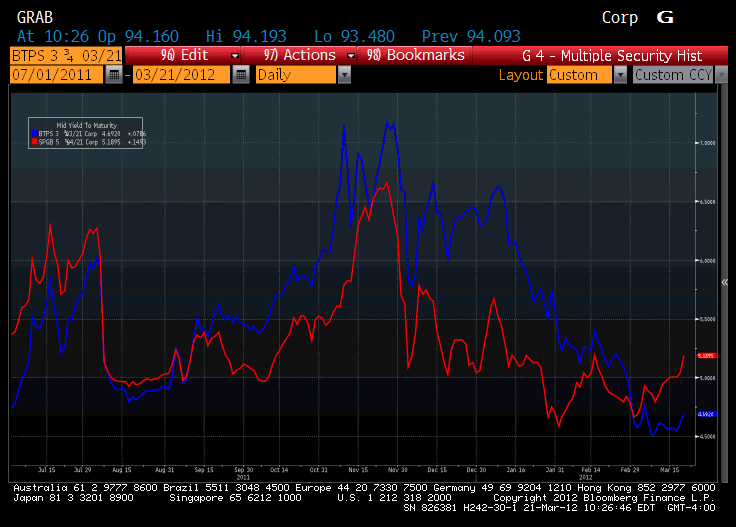736x527 pixels.
Task: Open the end date calendar picker icon
Action: click(x=240, y=75)
